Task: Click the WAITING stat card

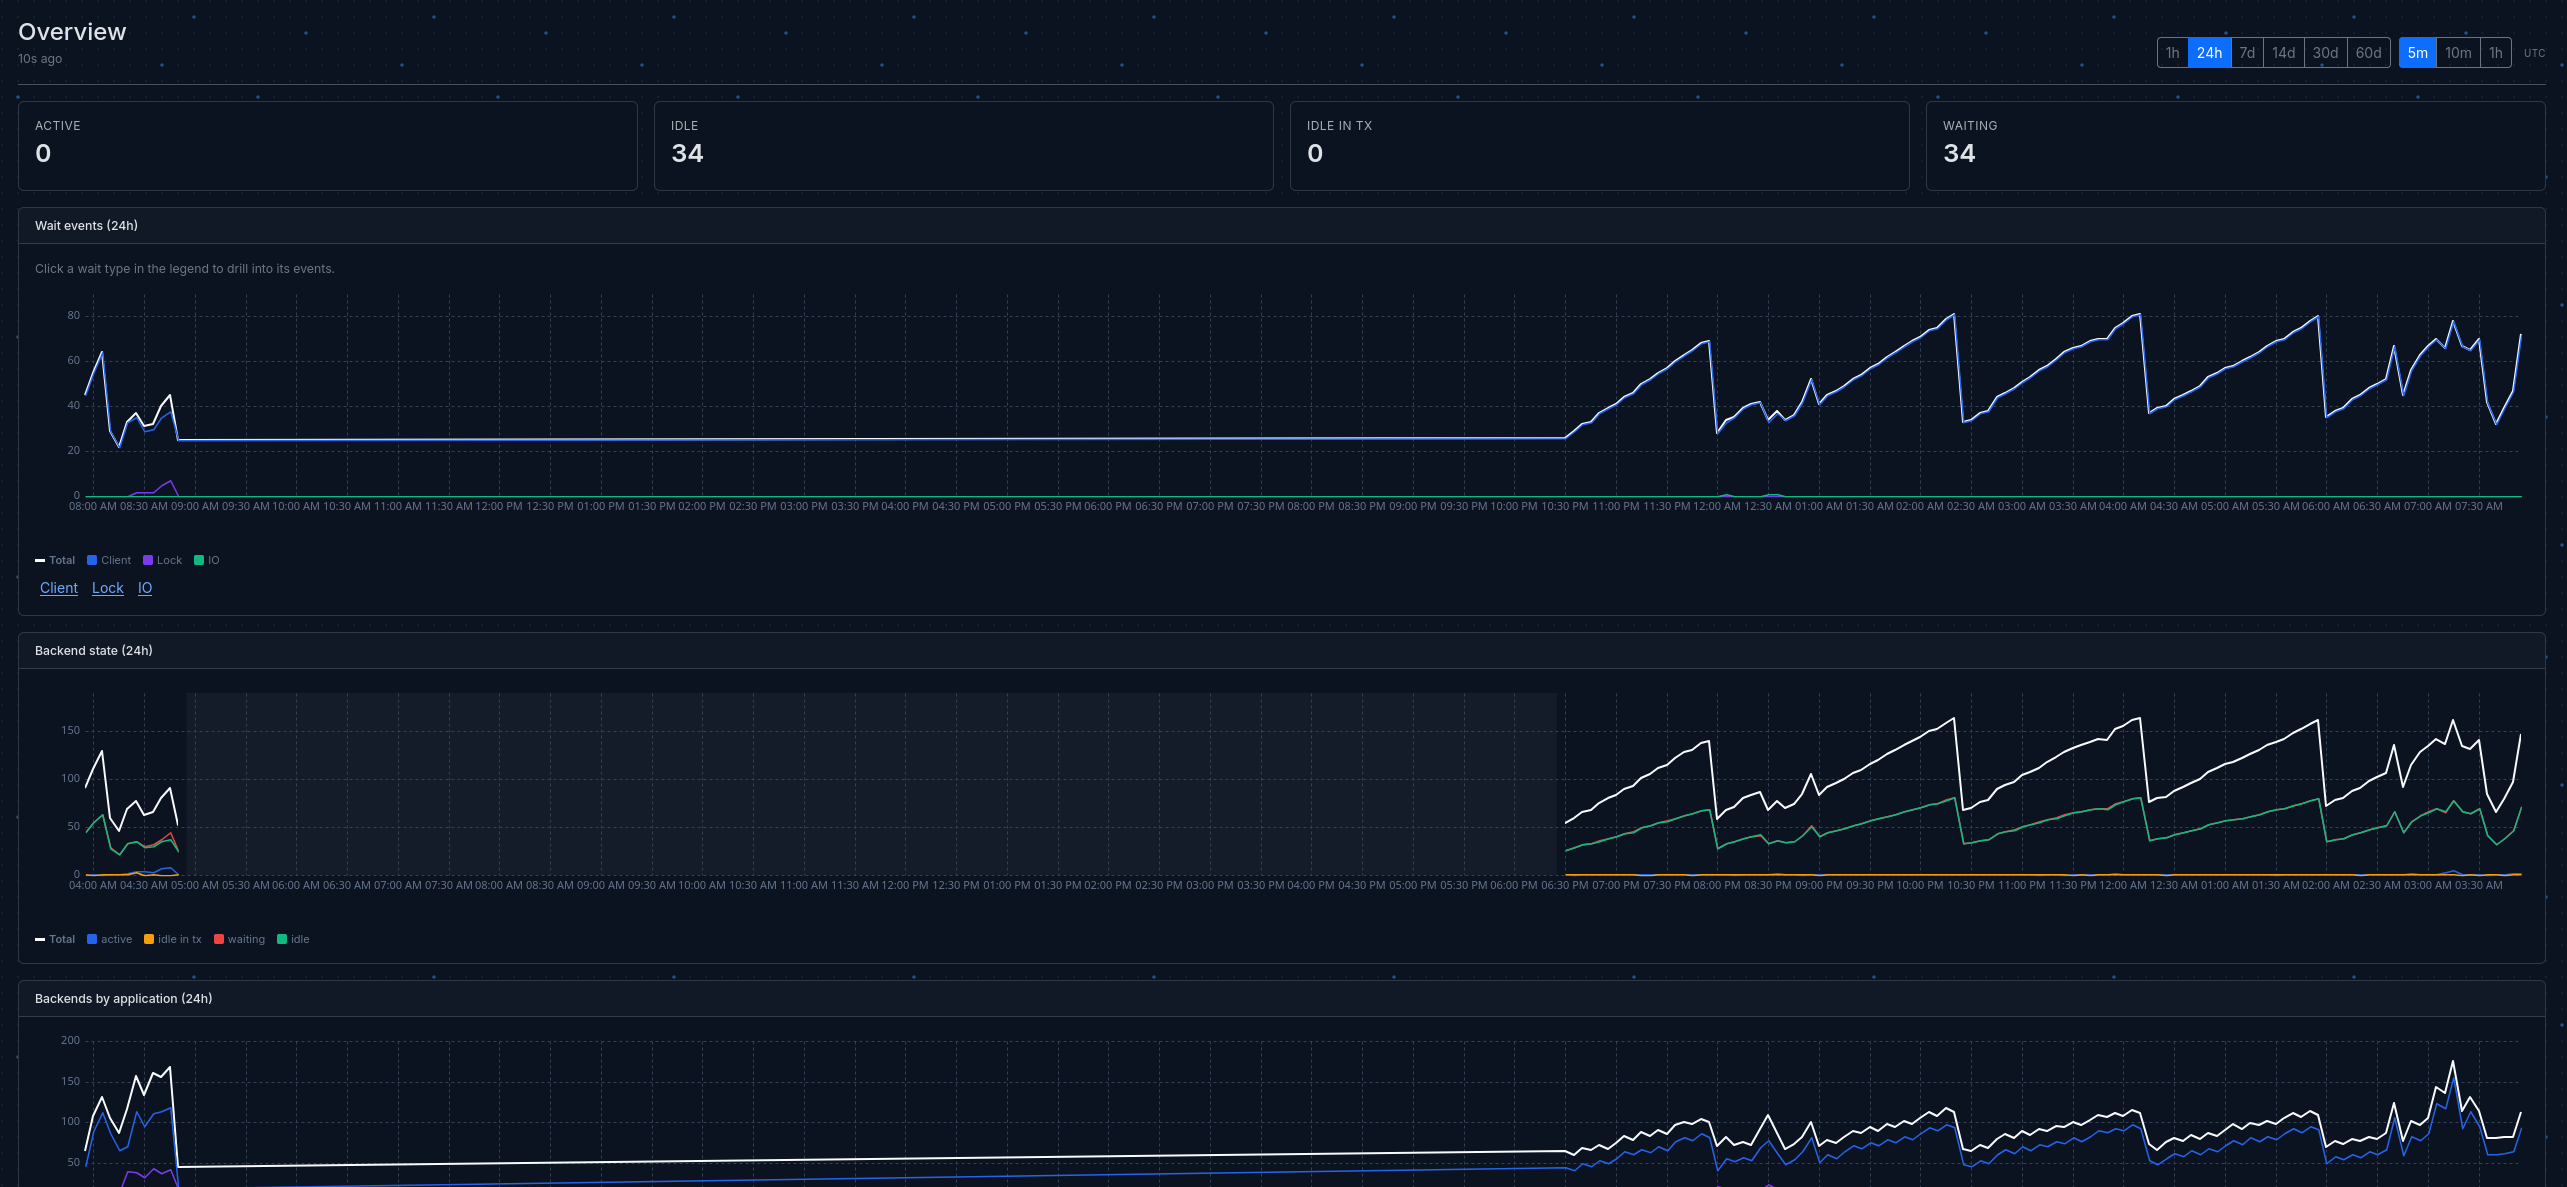Action: pyautogui.click(x=2236, y=146)
